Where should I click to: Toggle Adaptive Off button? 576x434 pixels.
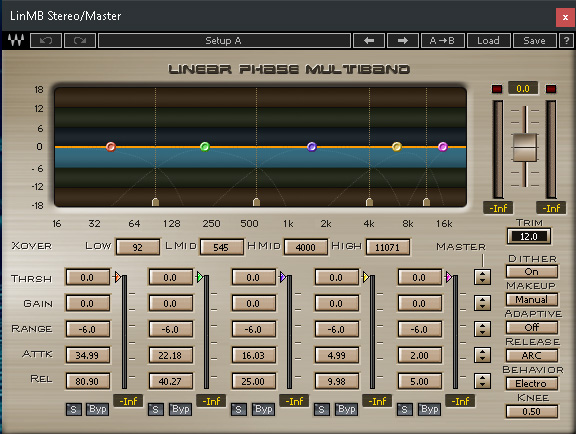click(x=532, y=327)
